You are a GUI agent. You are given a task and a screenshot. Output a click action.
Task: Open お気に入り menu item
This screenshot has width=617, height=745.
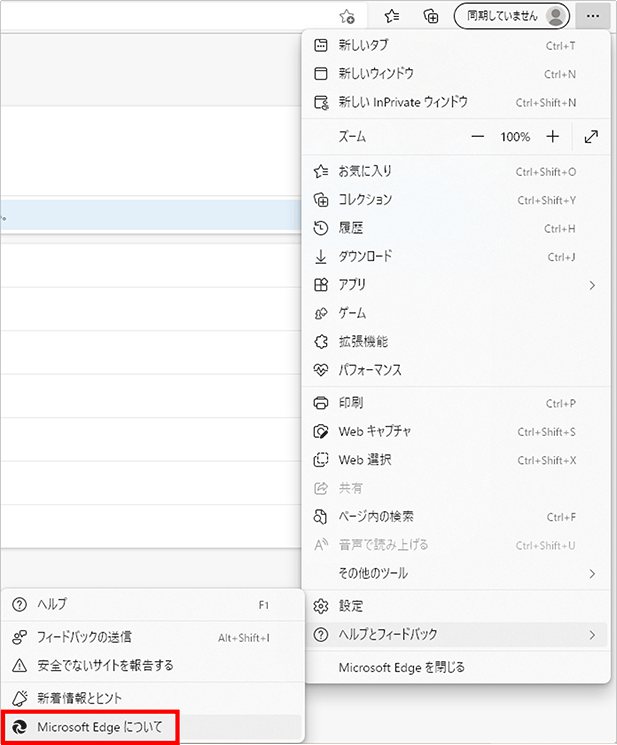(x=456, y=171)
